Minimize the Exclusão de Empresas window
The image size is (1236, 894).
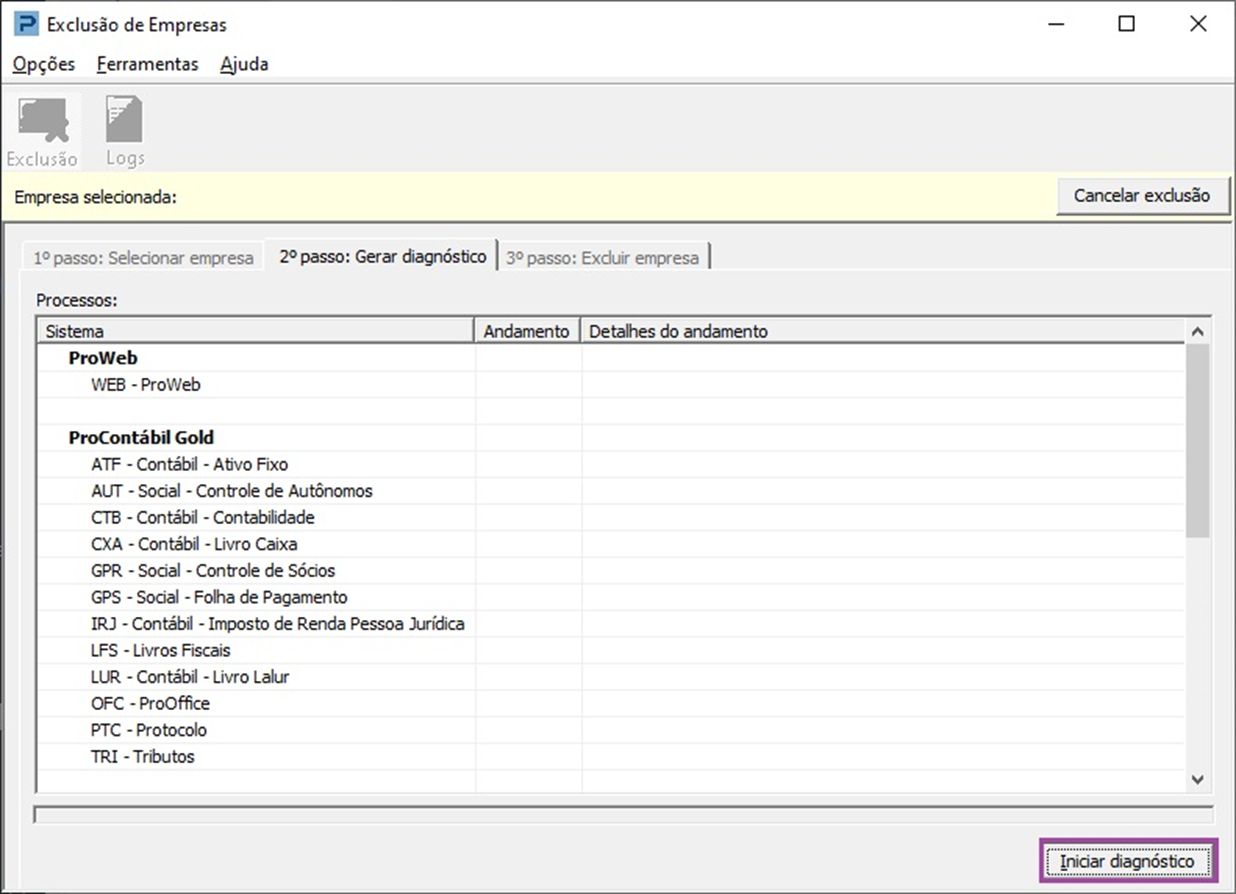click(x=1055, y=24)
